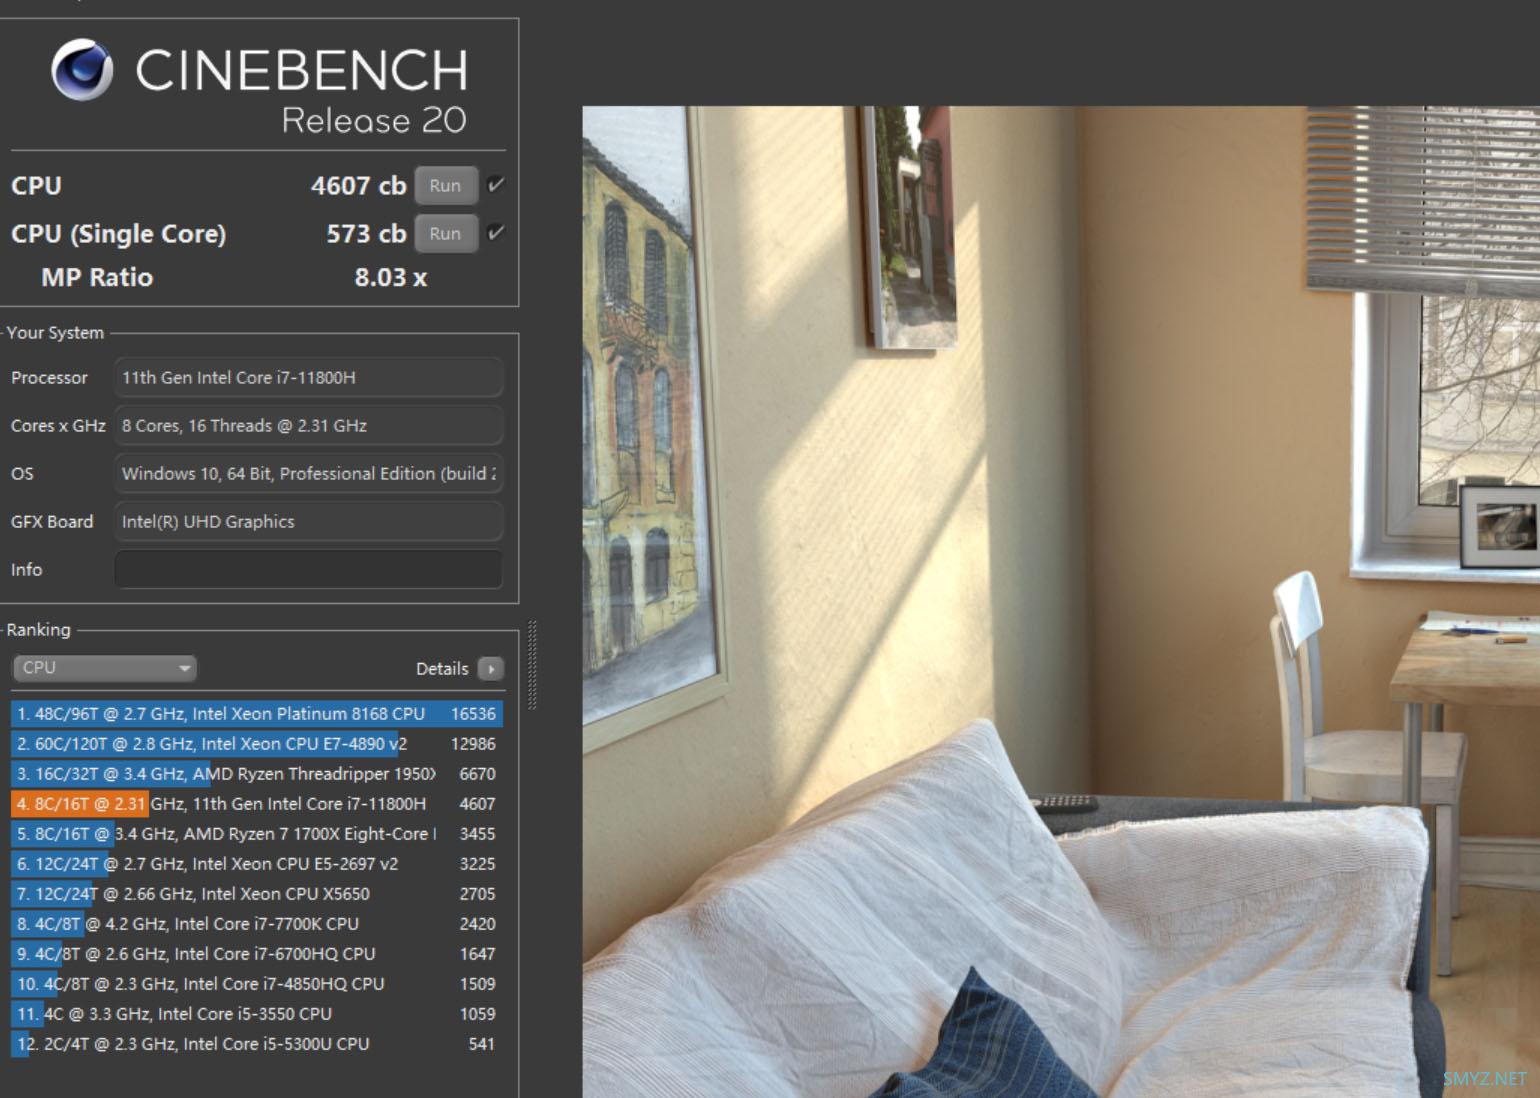Click the CPU score 4607 cb

coord(358,186)
